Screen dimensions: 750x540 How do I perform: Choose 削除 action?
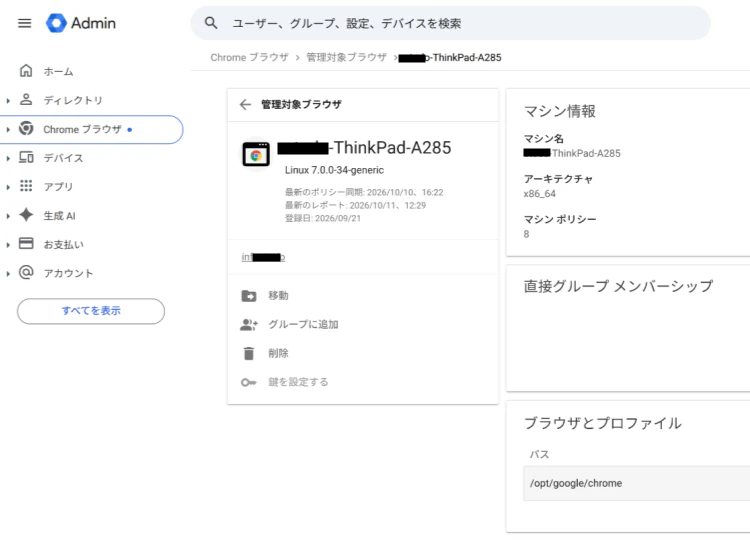(278, 353)
